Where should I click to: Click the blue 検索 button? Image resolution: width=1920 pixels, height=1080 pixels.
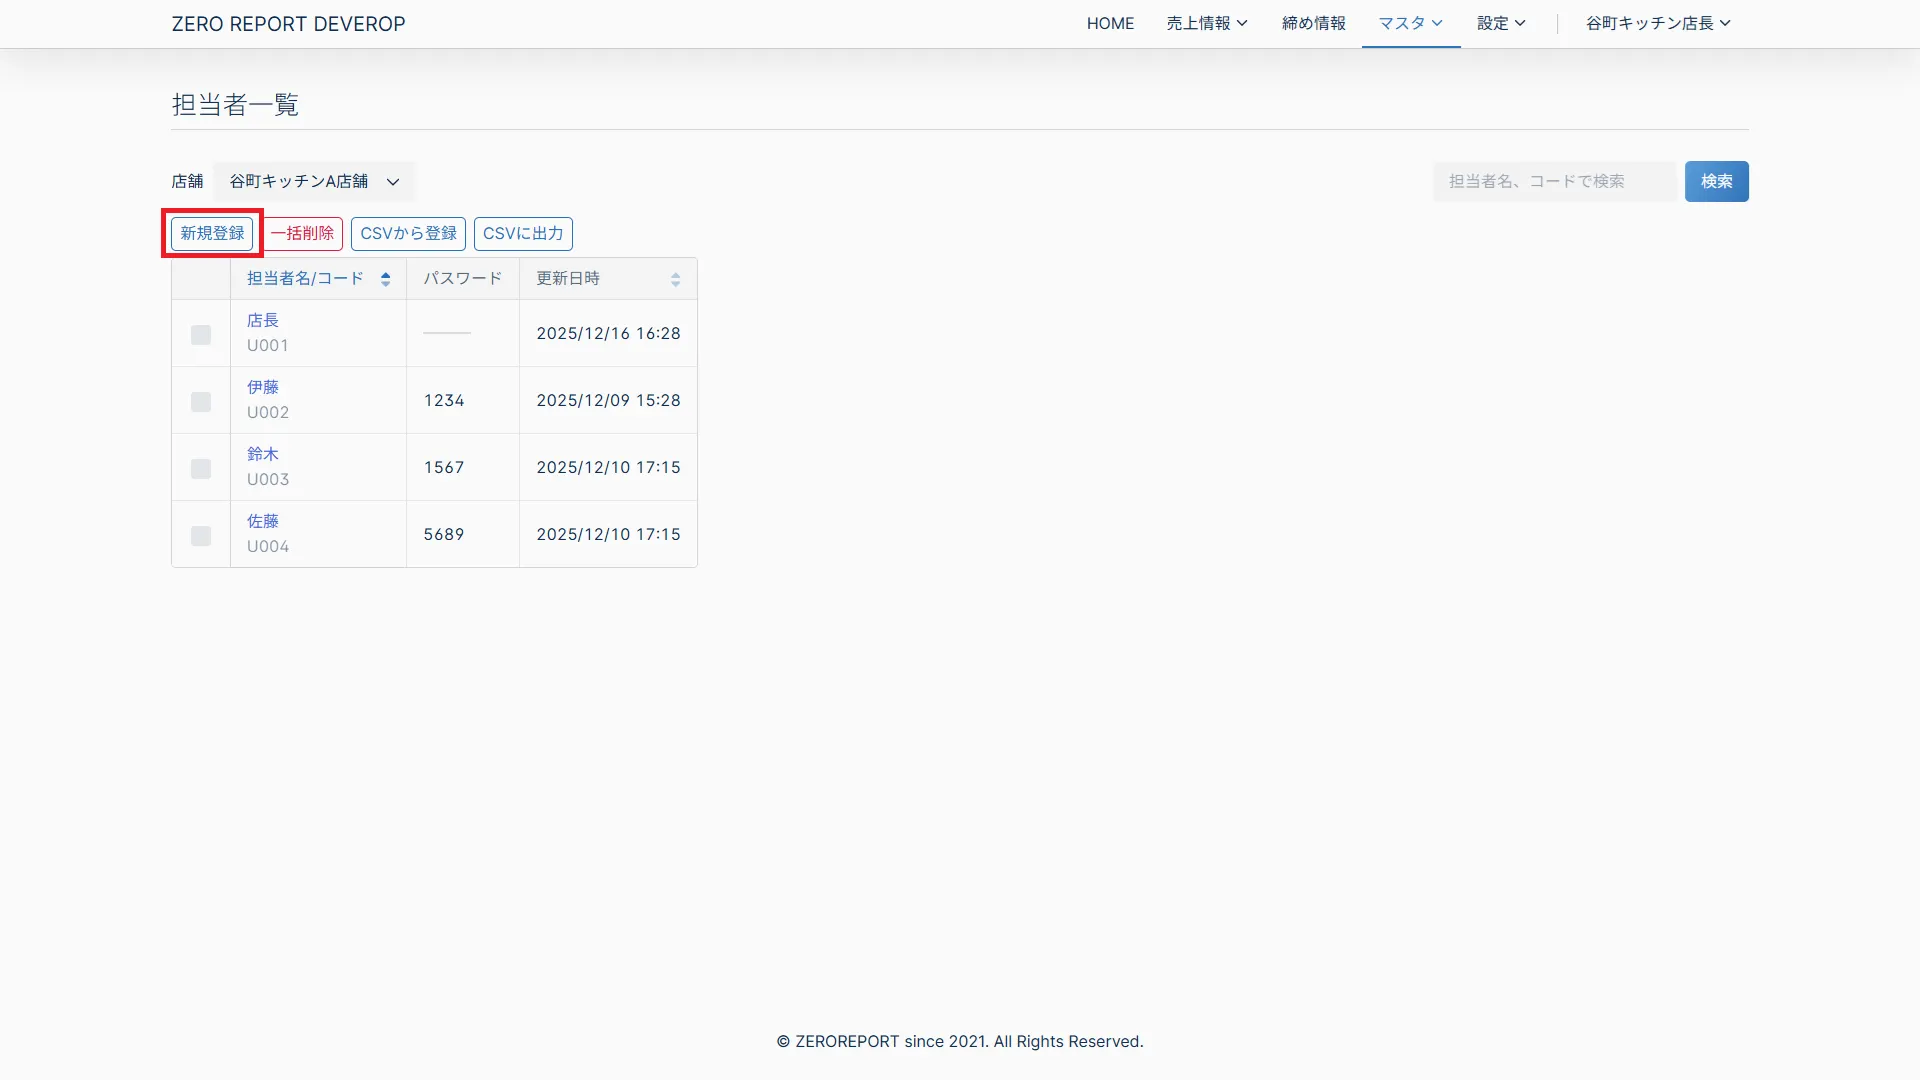point(1716,181)
